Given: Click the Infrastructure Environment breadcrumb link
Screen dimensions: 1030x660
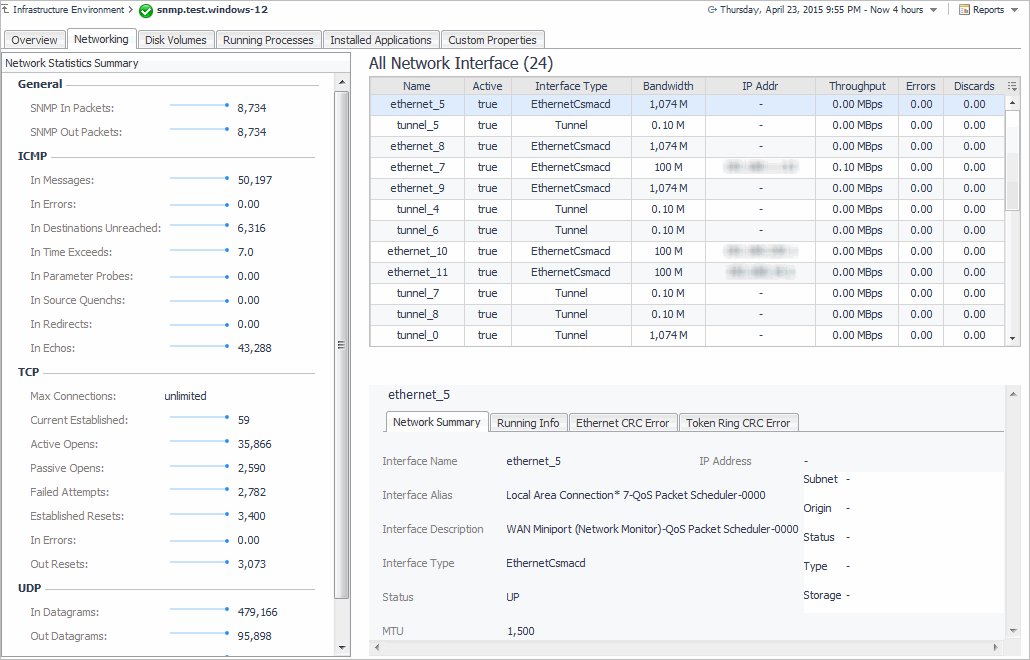Looking at the screenshot, I should click(69, 10).
